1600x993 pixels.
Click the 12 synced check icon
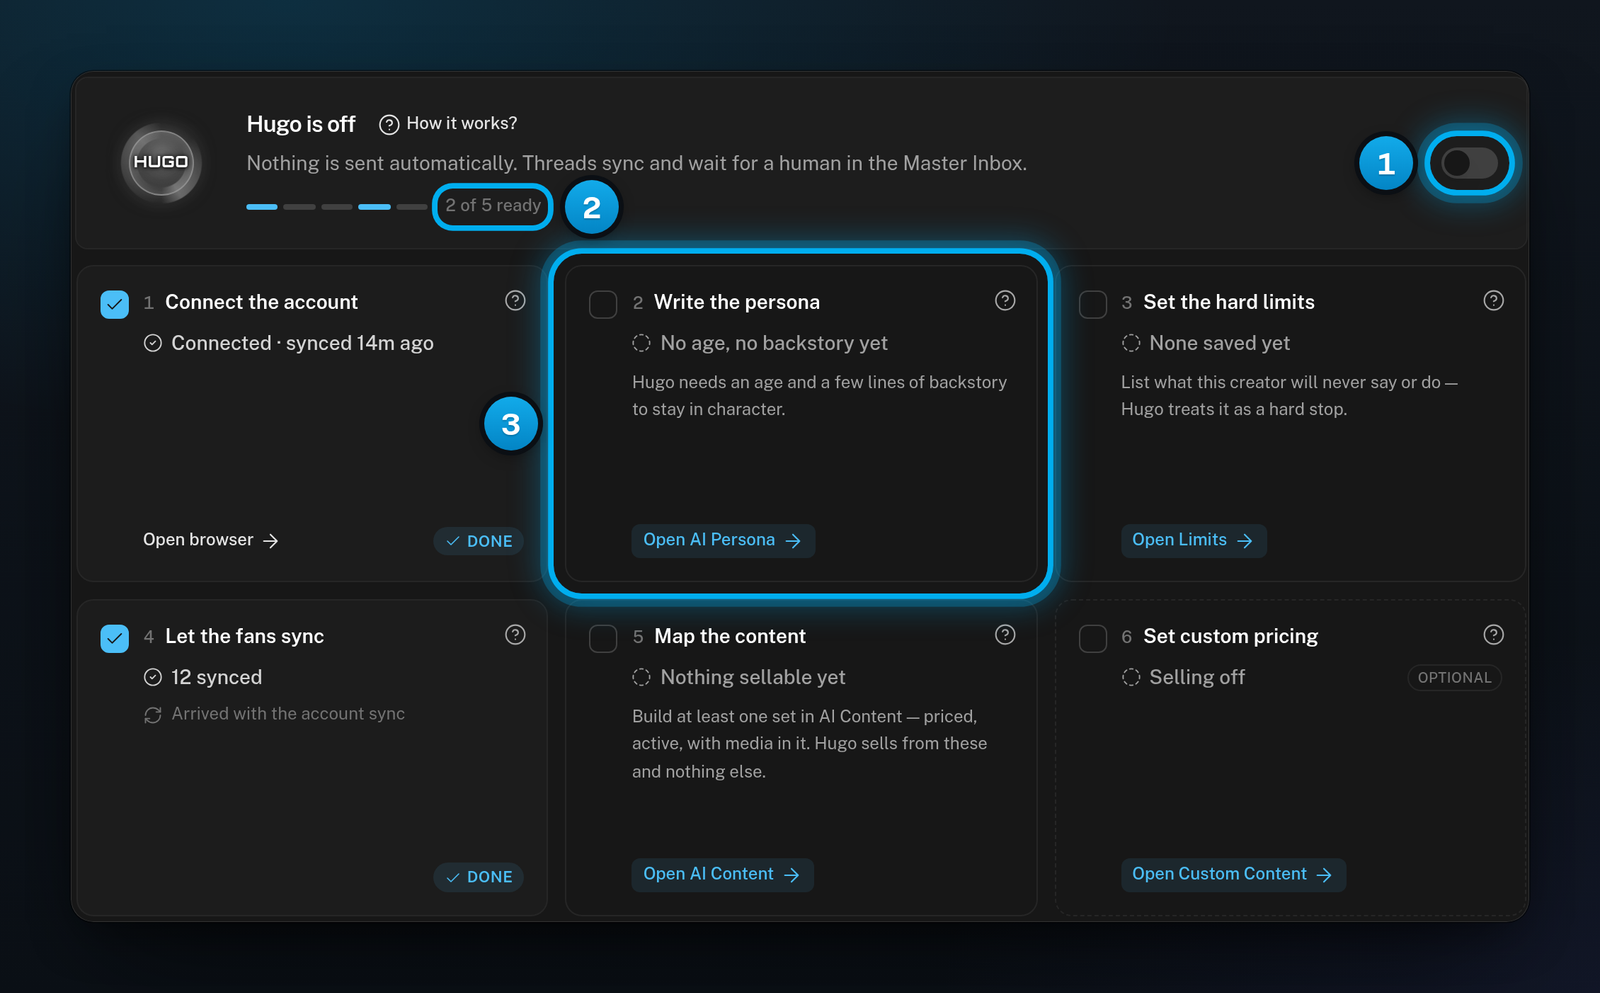coord(153,677)
